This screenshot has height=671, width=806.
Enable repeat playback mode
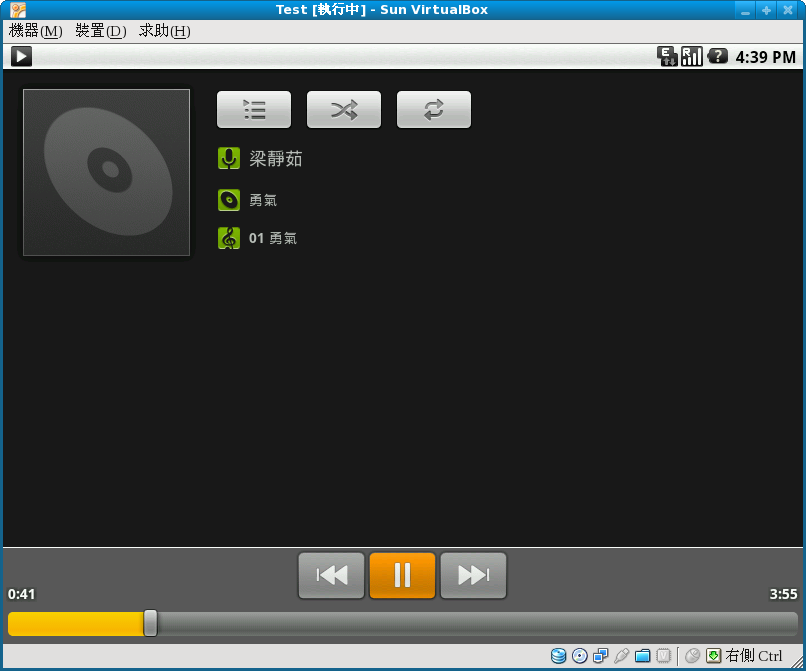click(x=434, y=109)
